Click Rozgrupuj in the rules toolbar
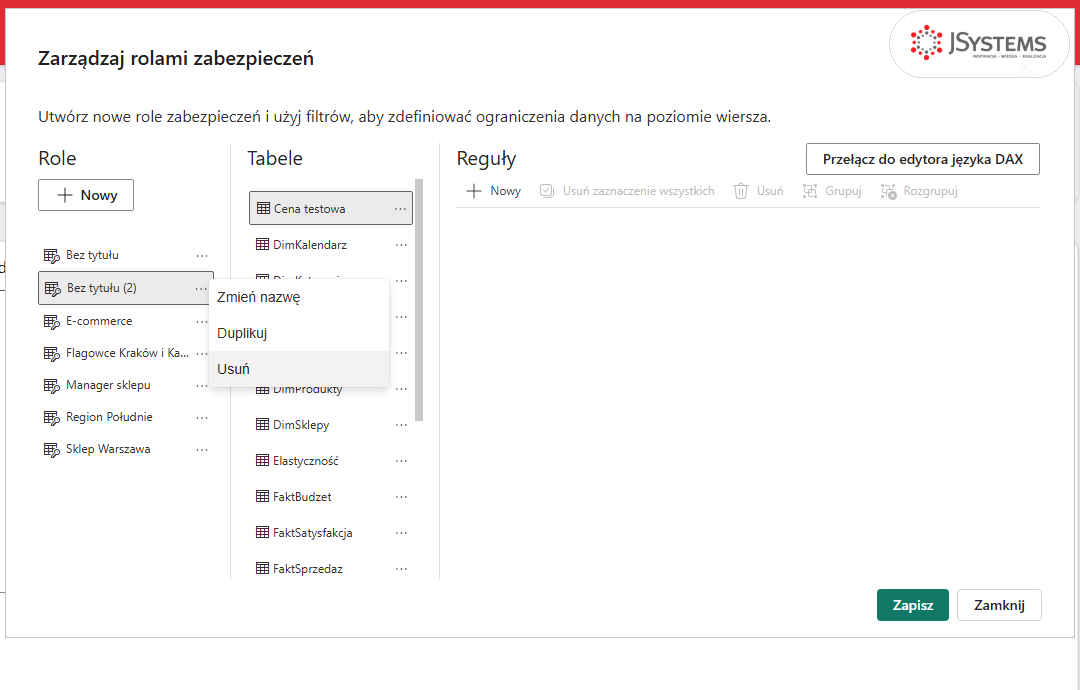The width and height of the screenshot is (1080, 690). pyautogui.click(x=919, y=191)
